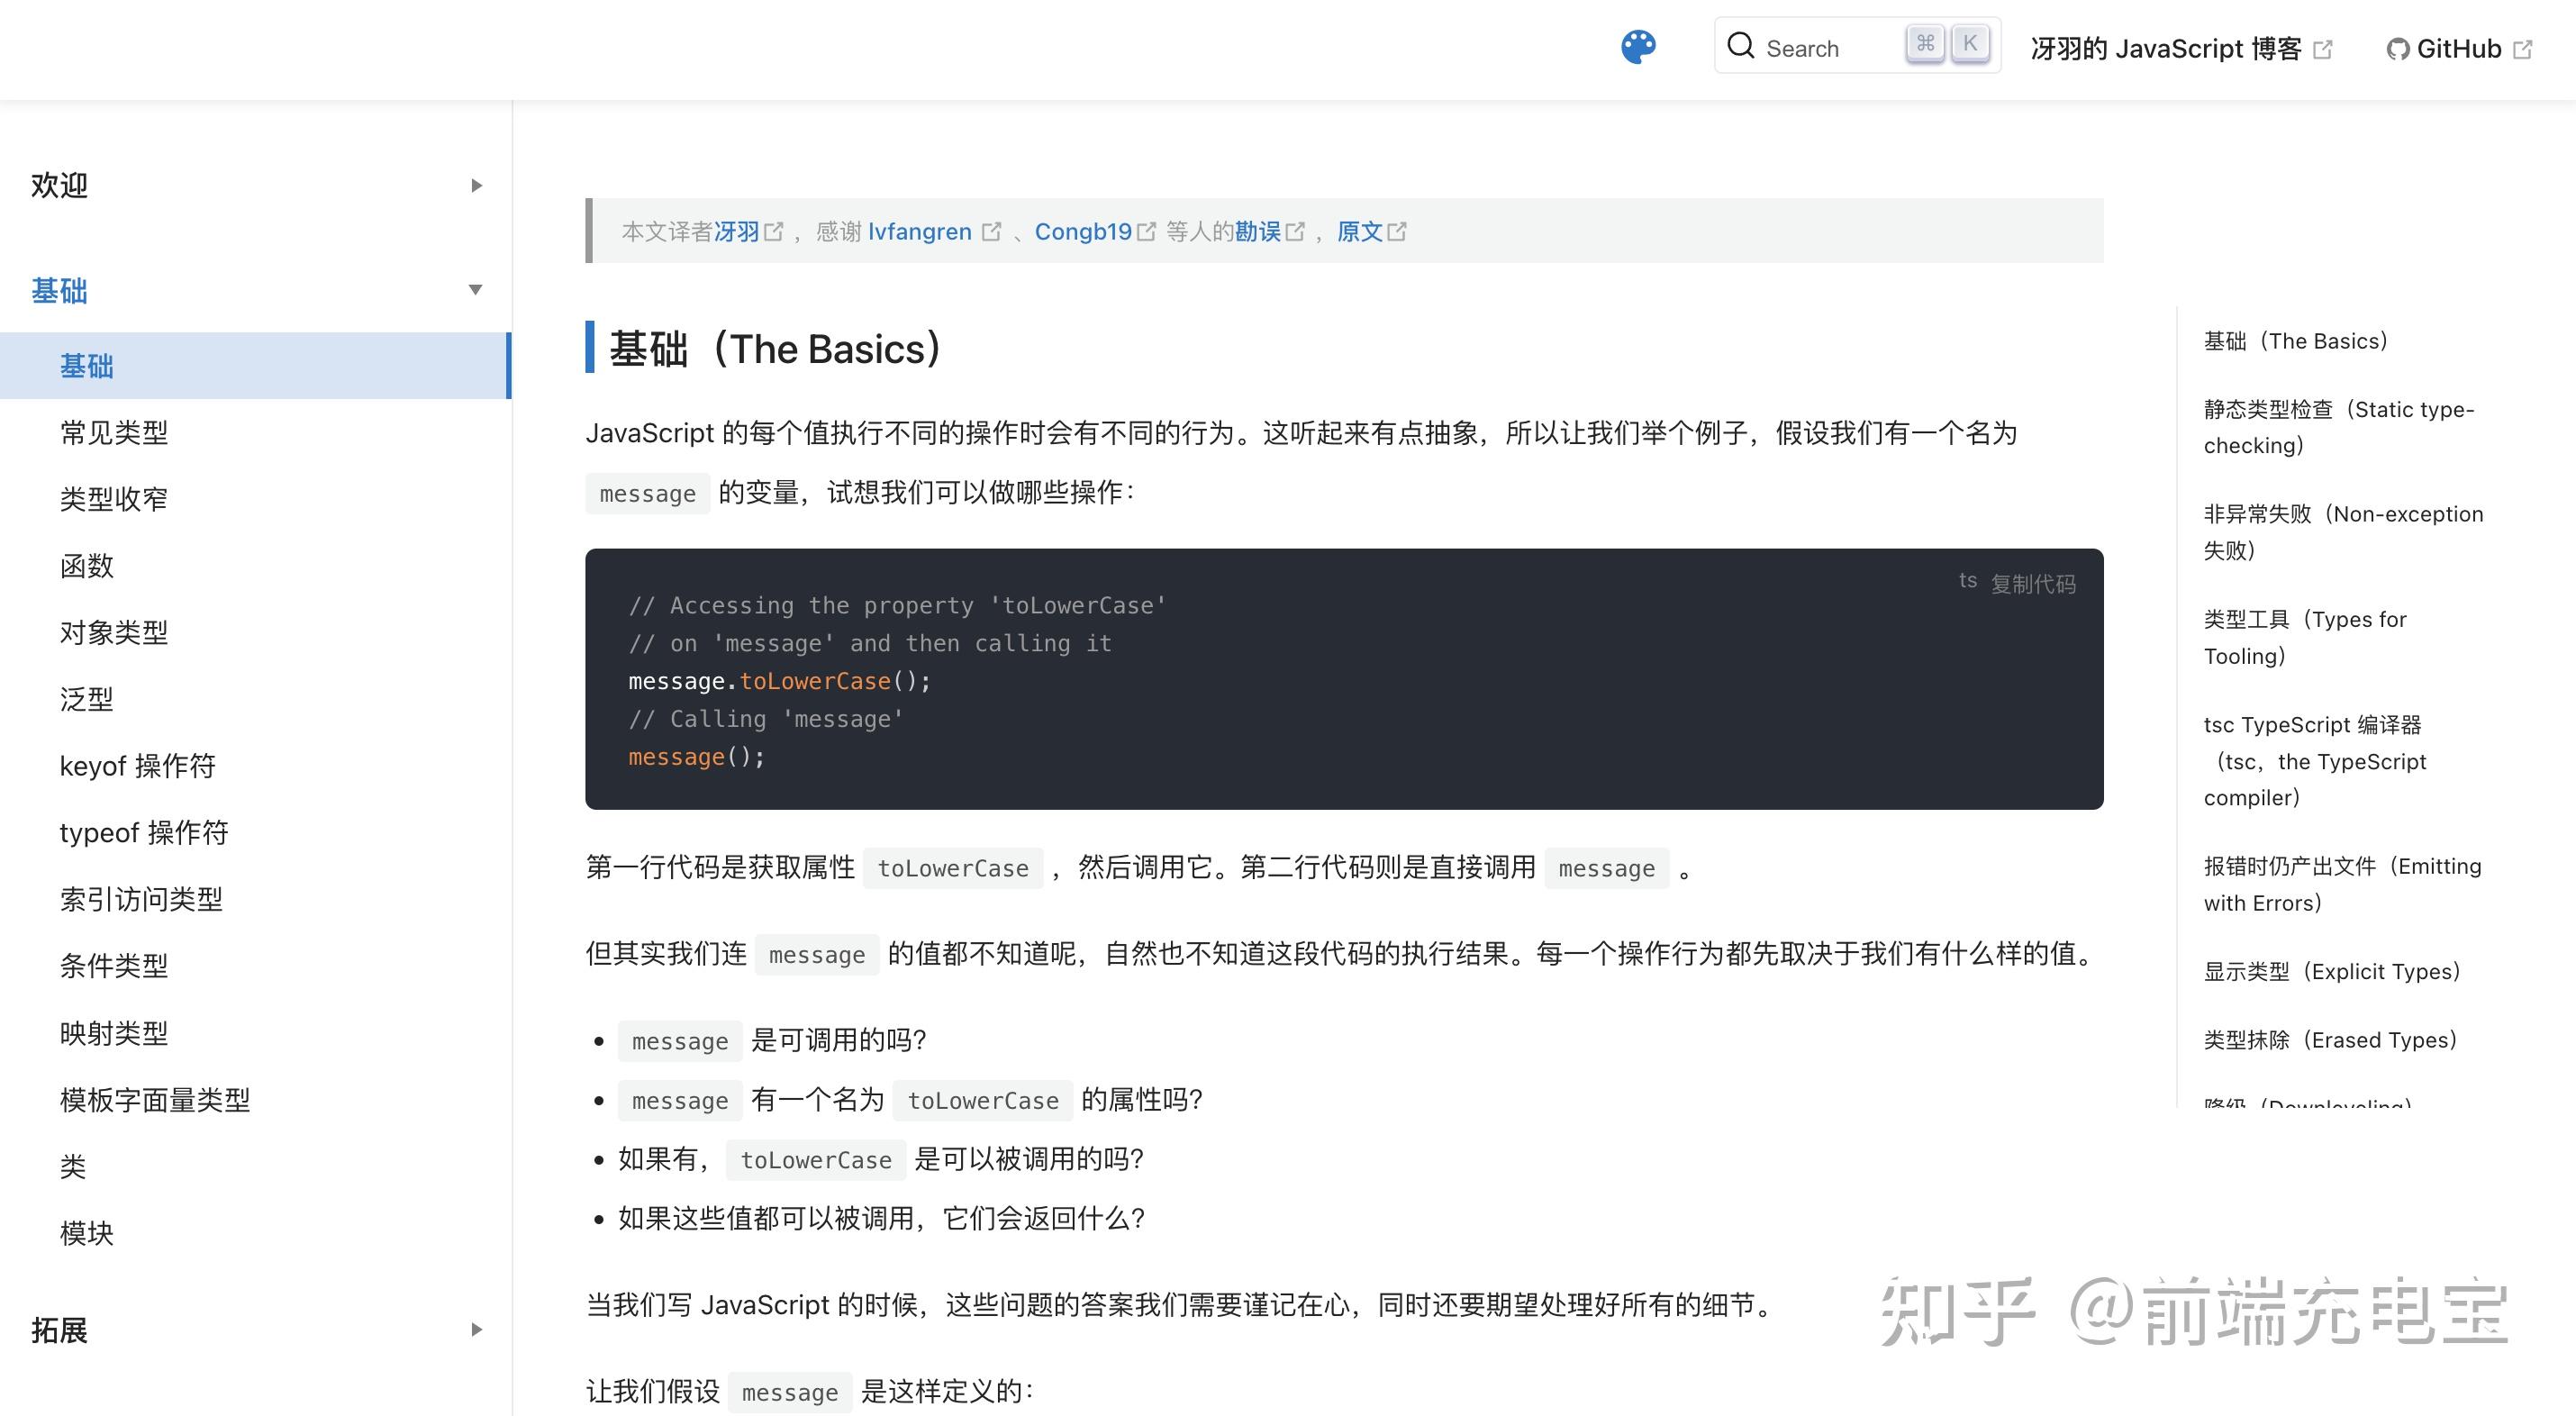The image size is (2576, 1416).
Task: Click the search magnifier icon
Action: (1742, 46)
